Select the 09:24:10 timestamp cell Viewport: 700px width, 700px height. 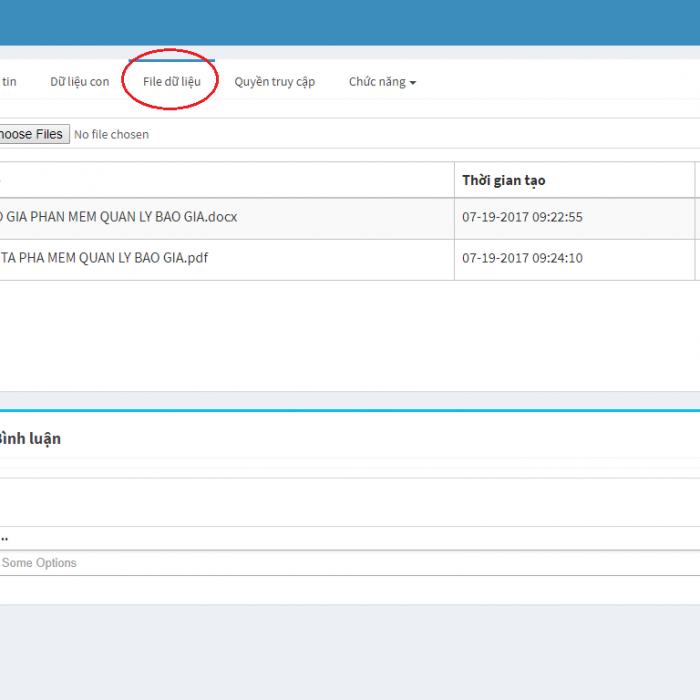pos(522,258)
